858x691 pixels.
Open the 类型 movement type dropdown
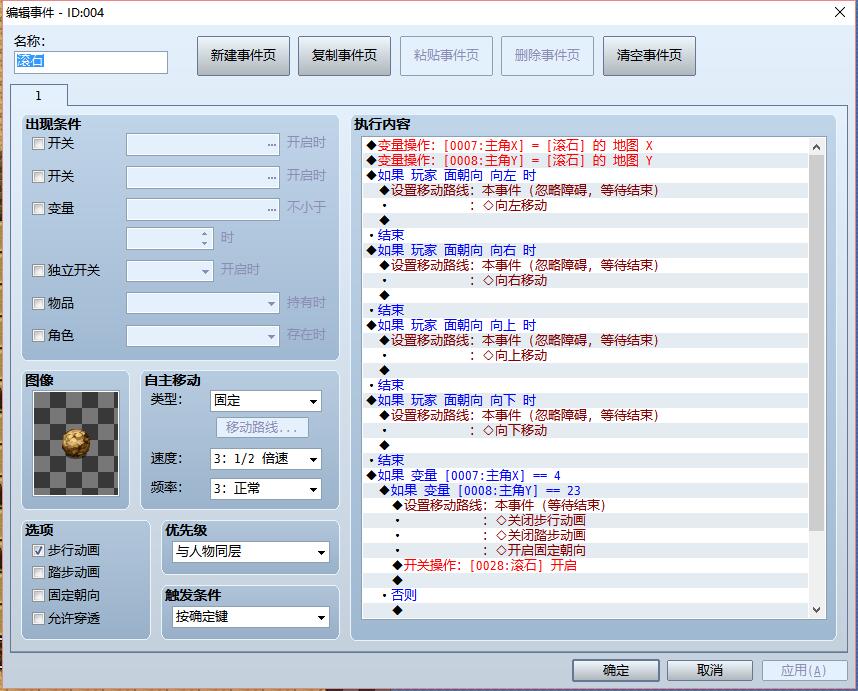click(266, 401)
